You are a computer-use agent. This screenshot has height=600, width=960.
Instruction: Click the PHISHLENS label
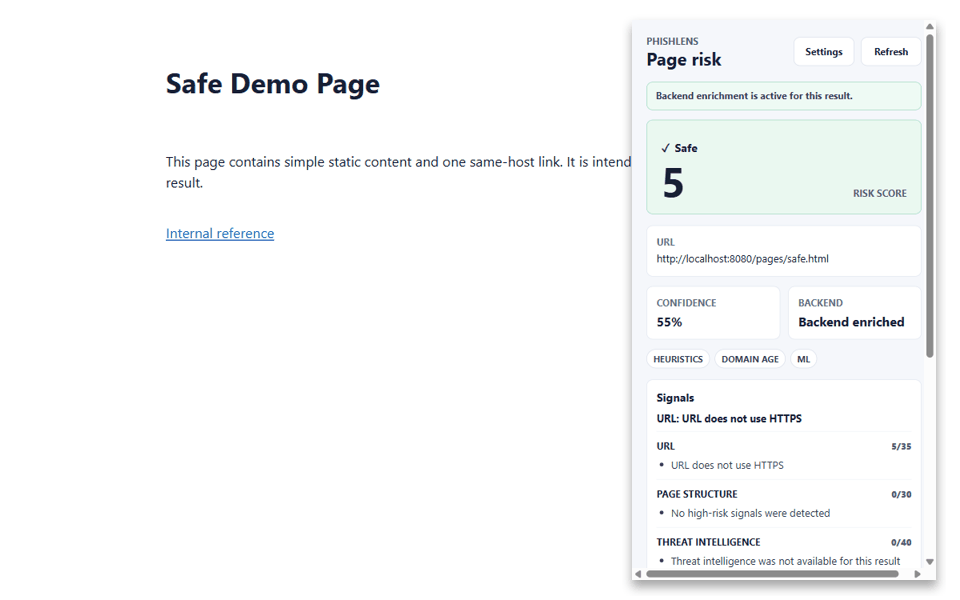click(672, 41)
